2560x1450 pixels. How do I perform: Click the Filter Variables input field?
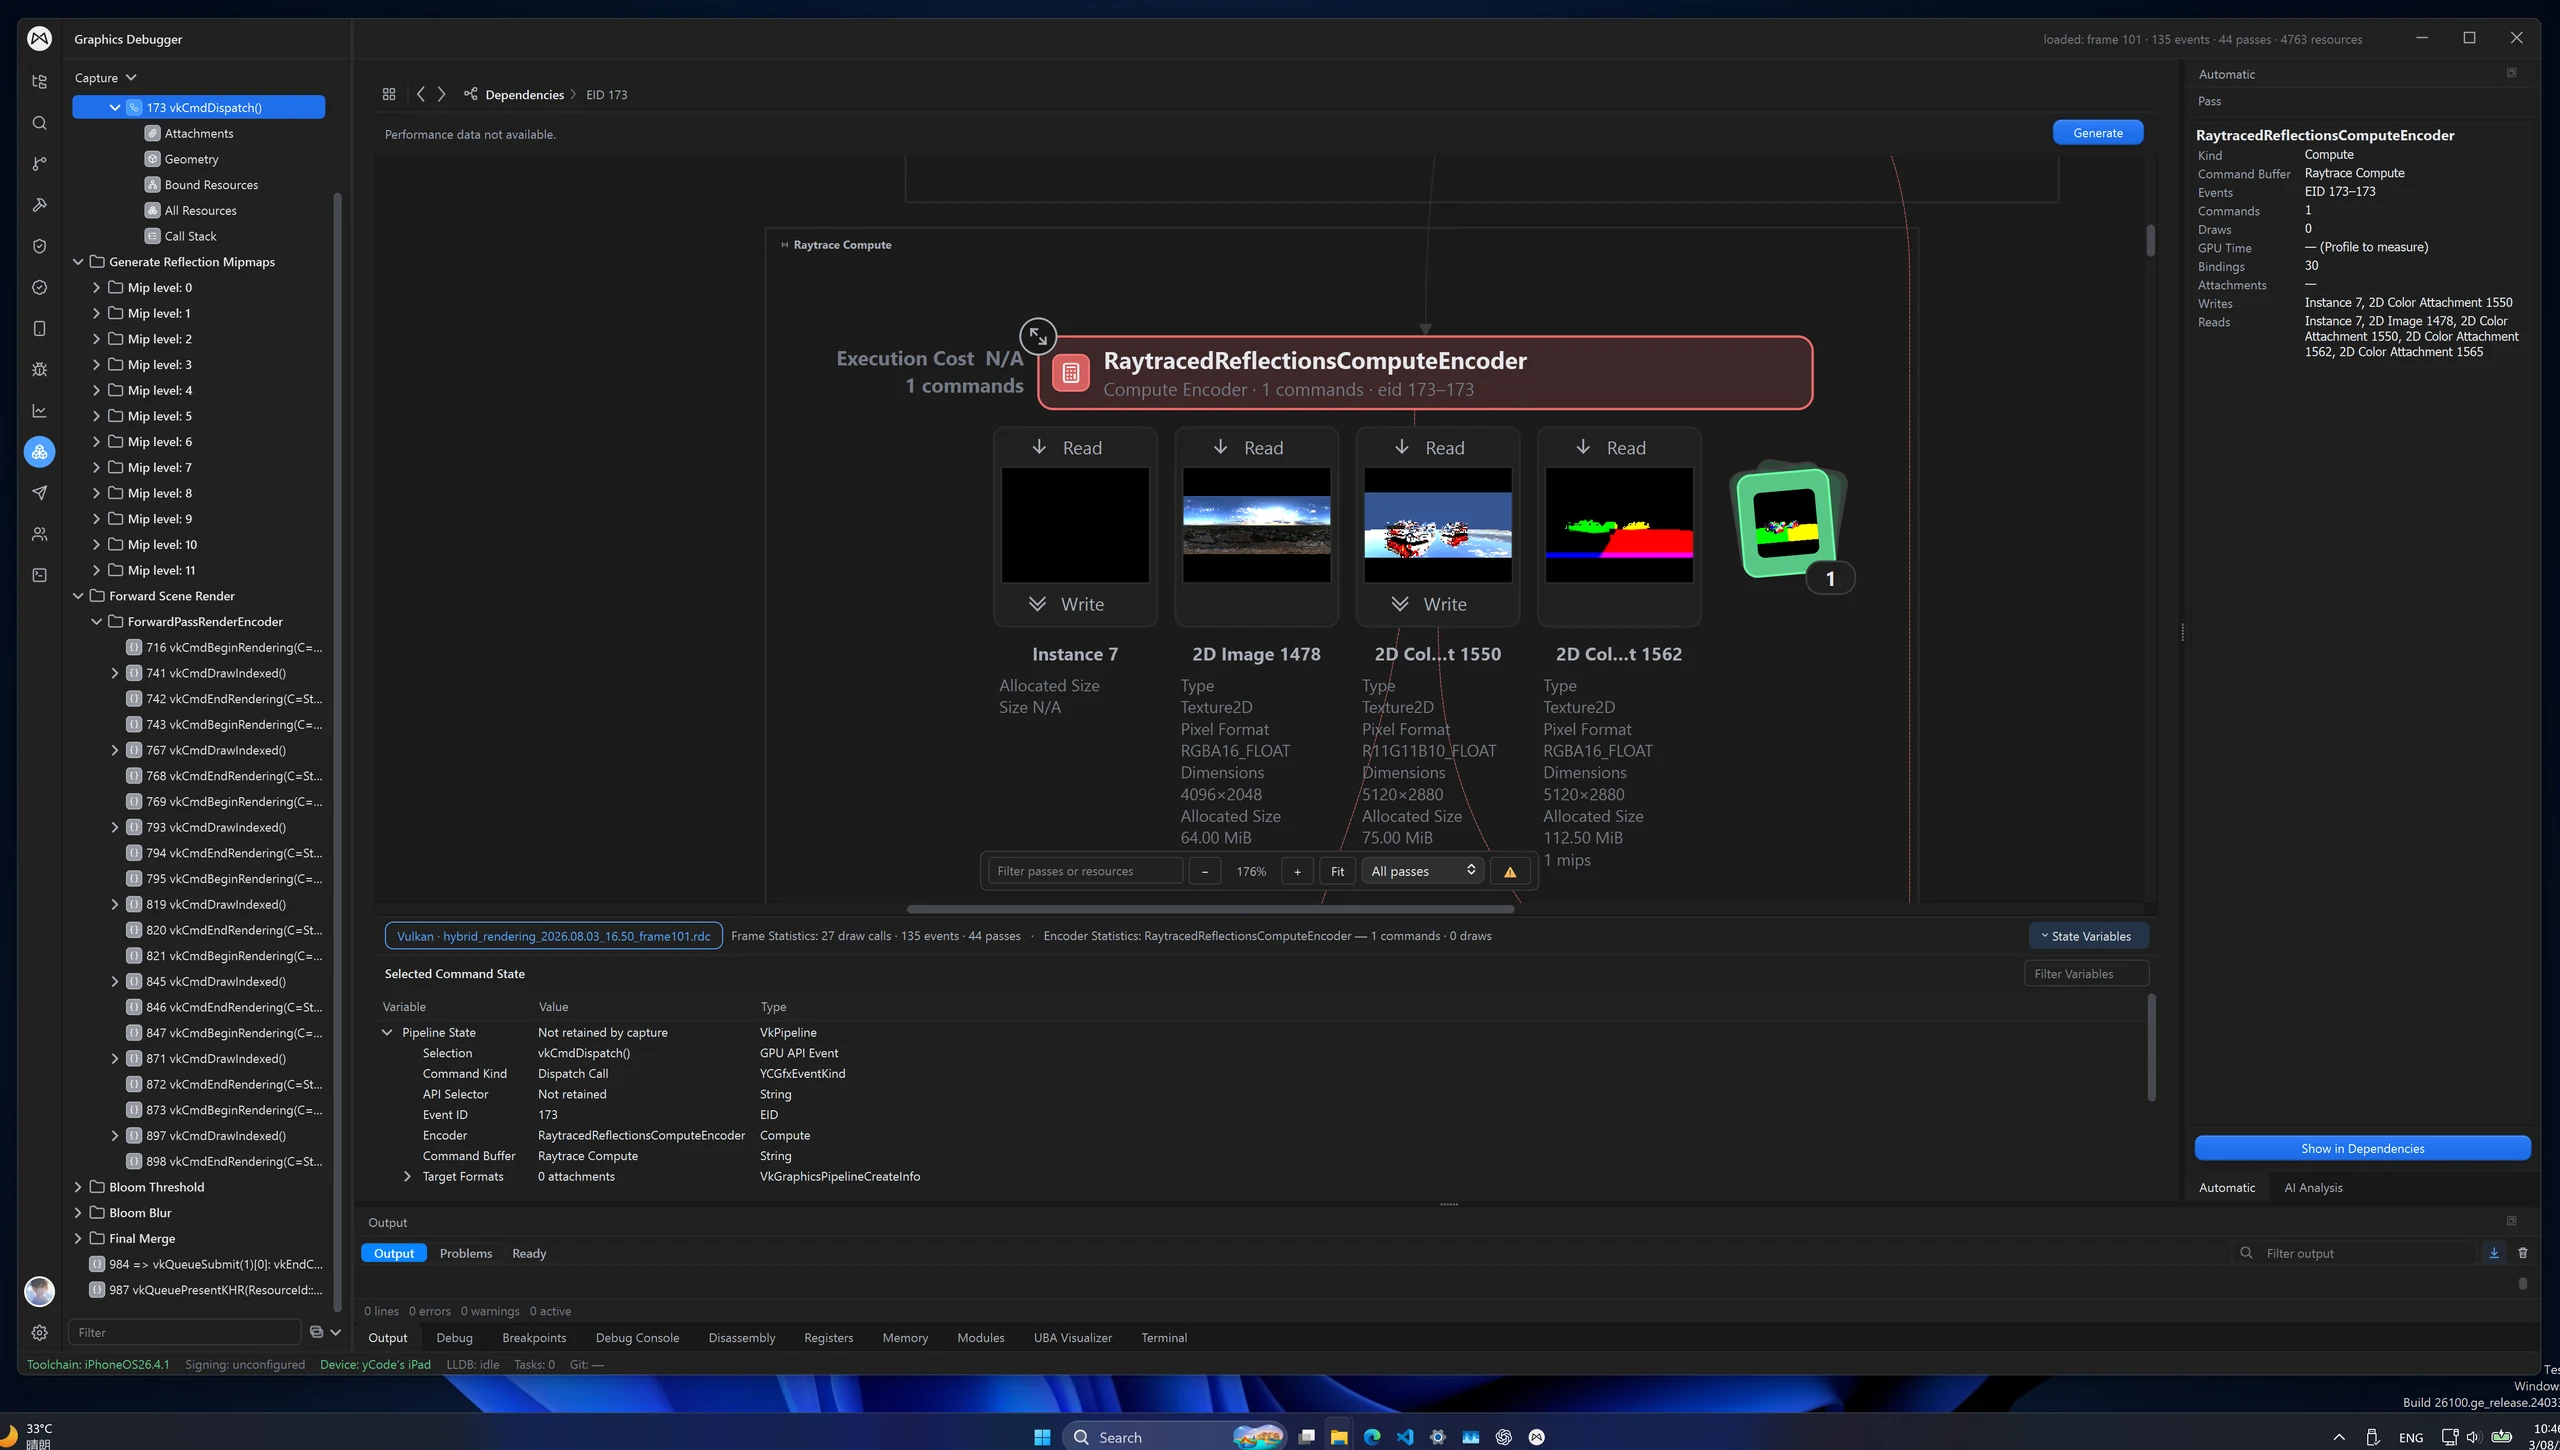point(2086,974)
